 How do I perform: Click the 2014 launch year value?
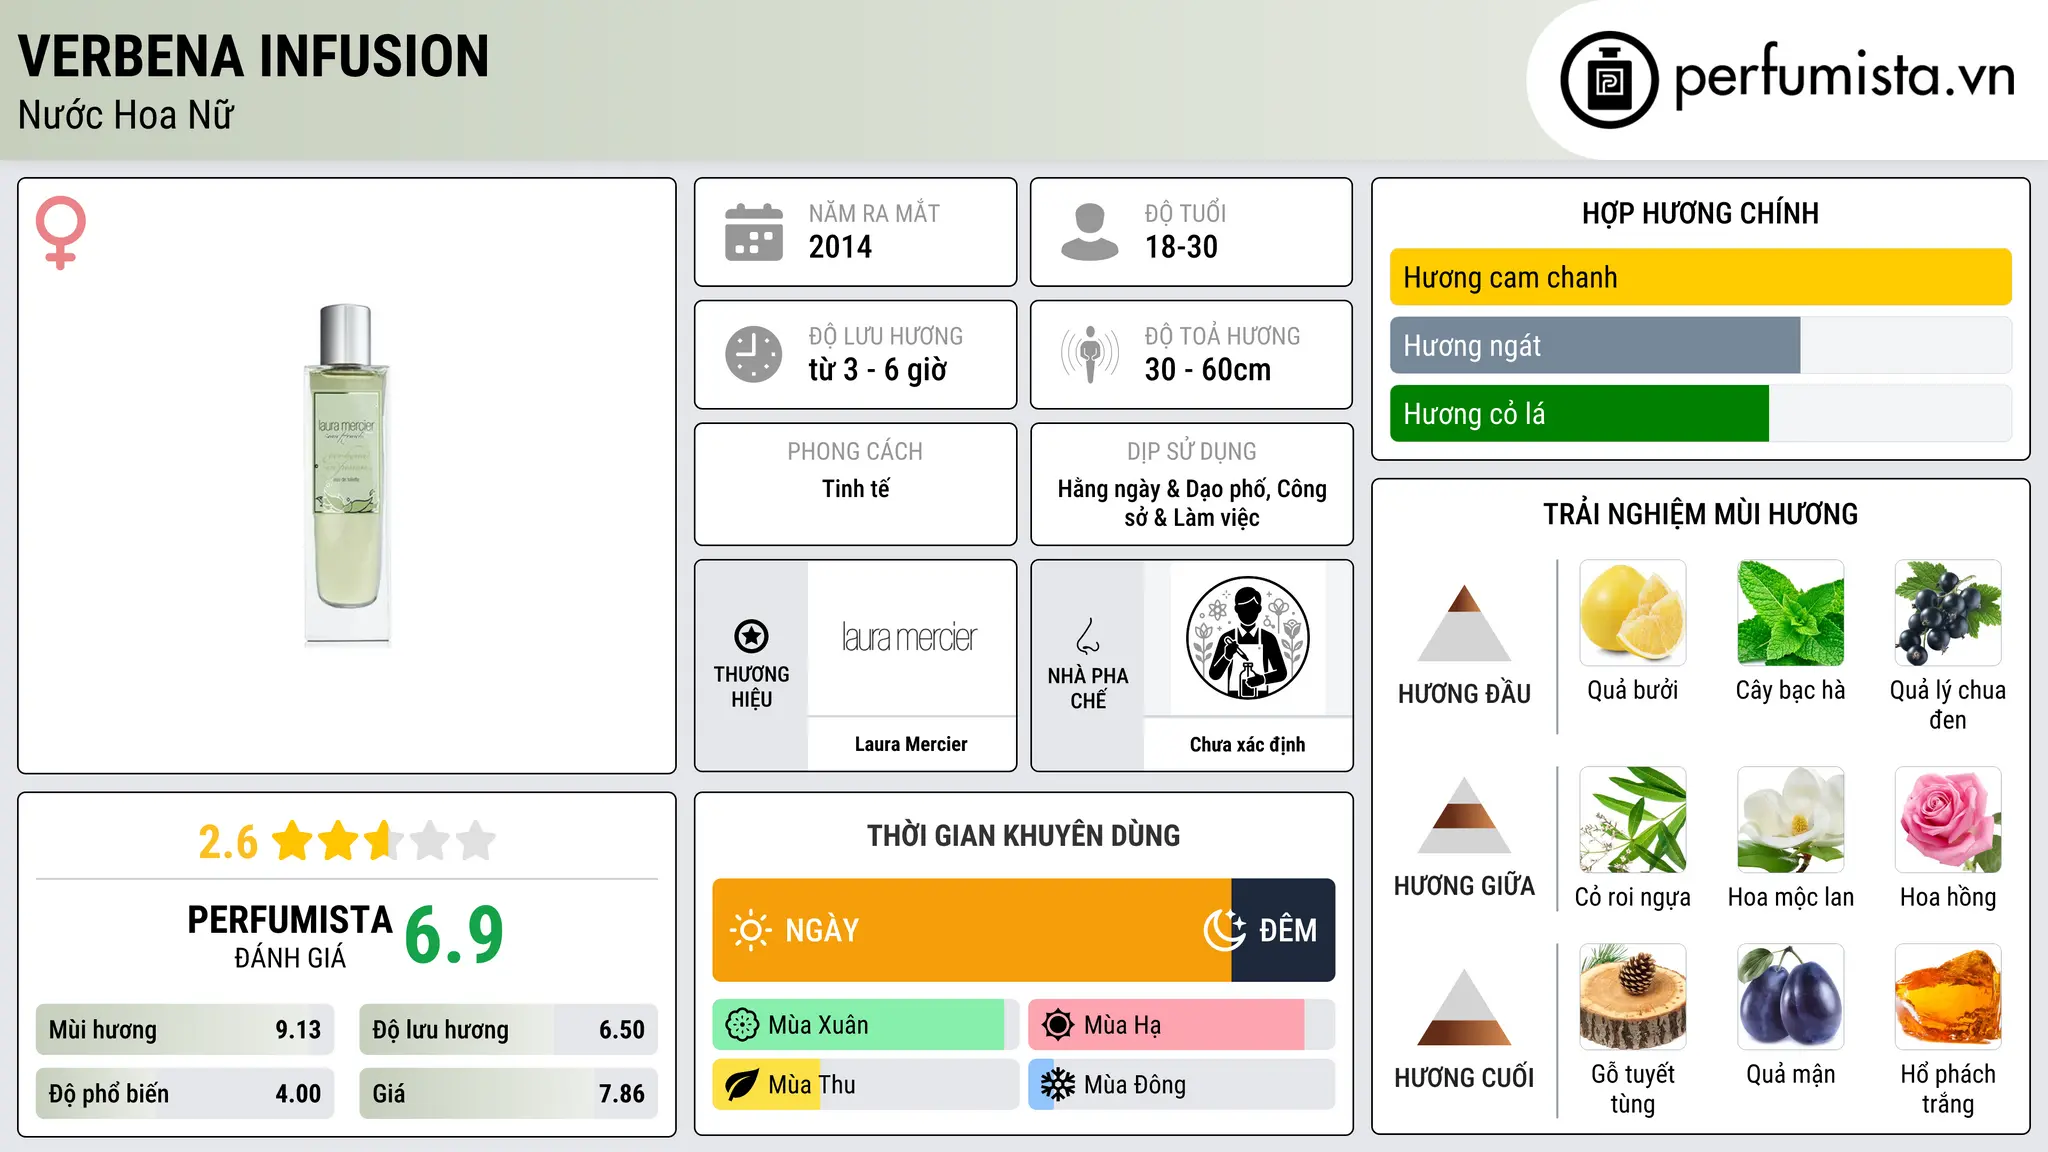click(x=840, y=247)
